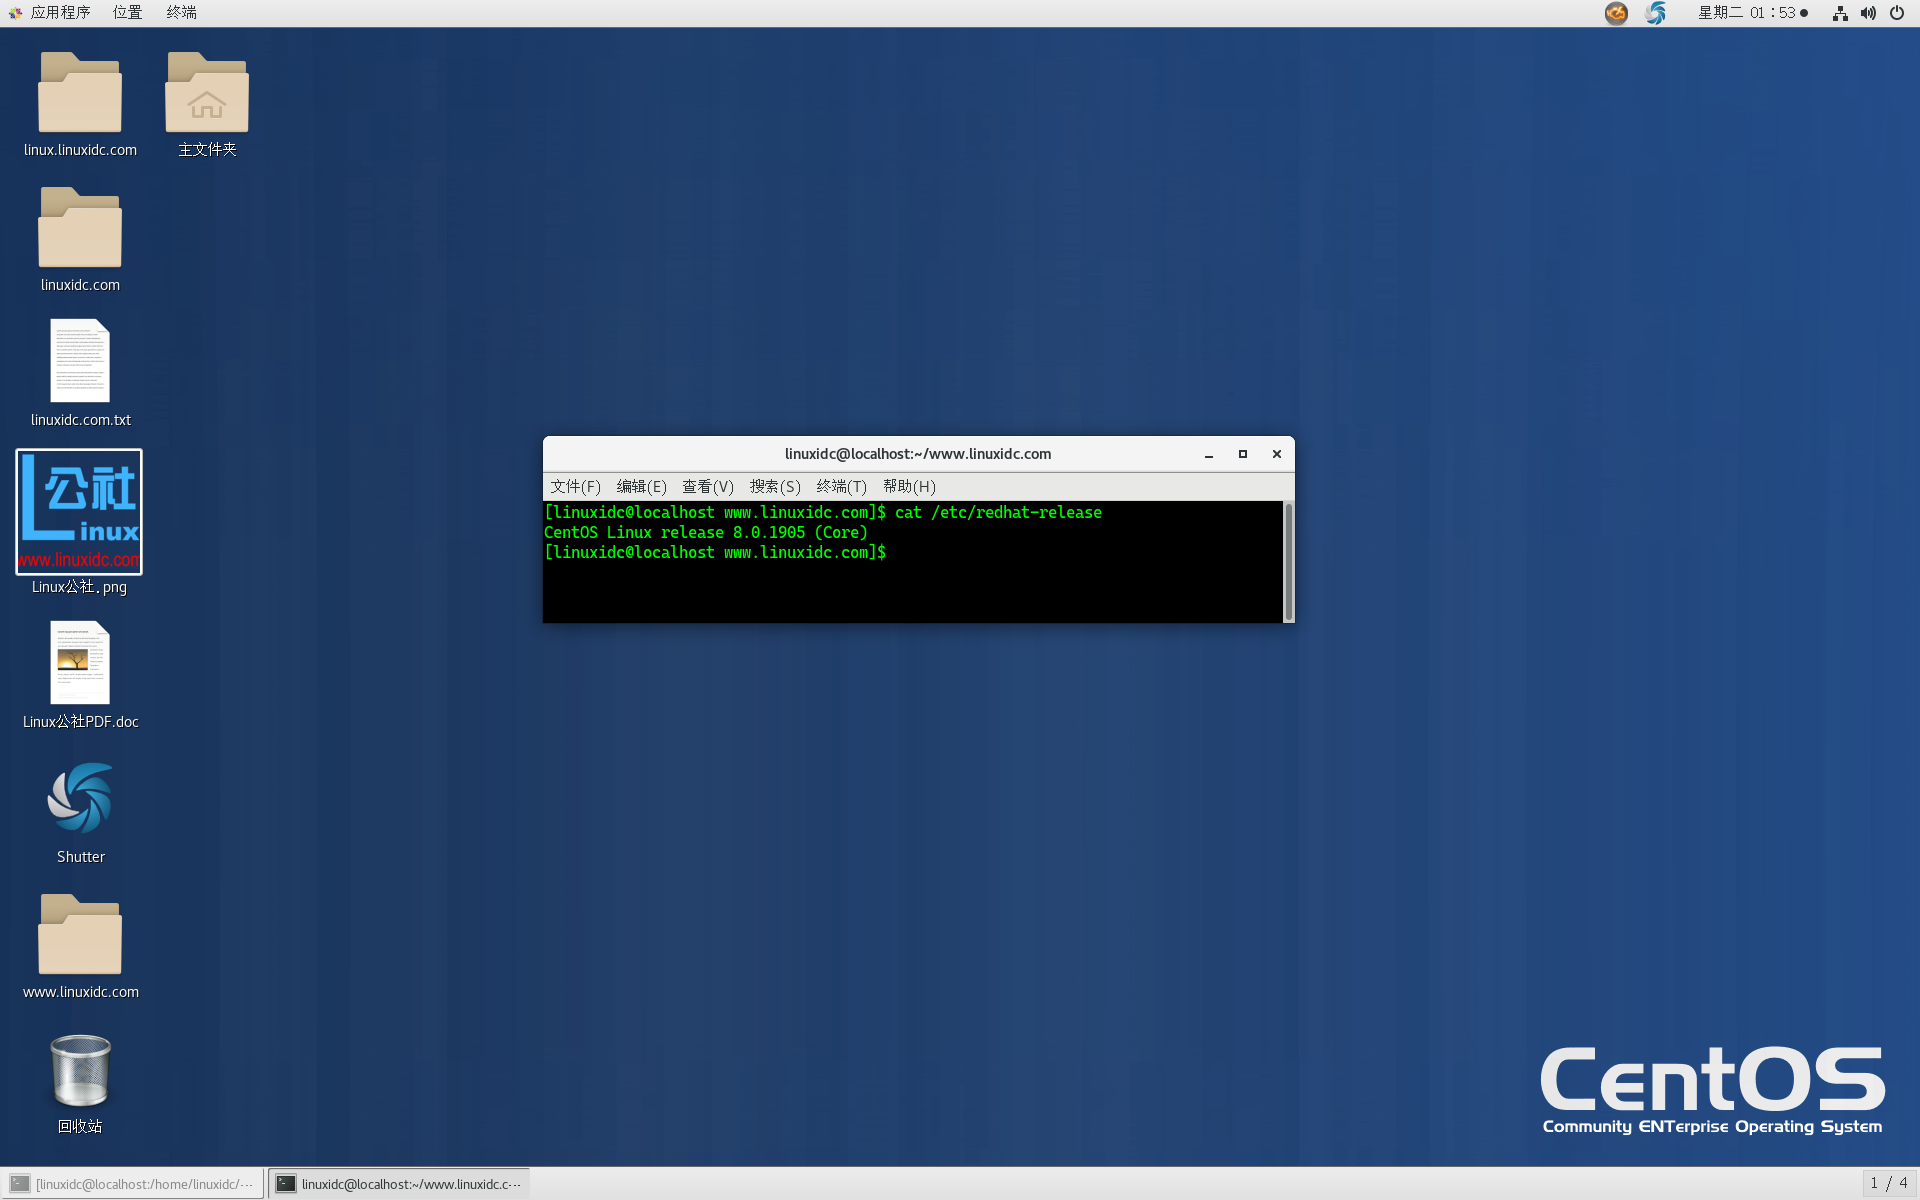Image resolution: width=1920 pixels, height=1200 pixels.
Task: Click the orange tray icon in top bar
Action: [1616, 13]
